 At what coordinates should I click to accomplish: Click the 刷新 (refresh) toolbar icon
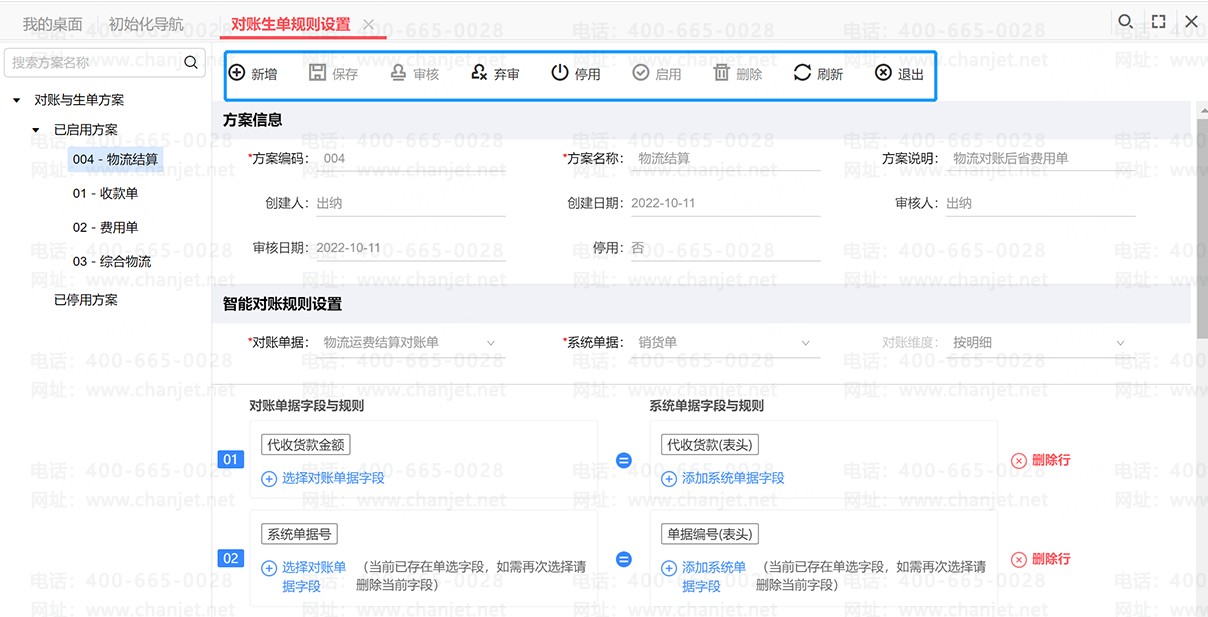802,73
